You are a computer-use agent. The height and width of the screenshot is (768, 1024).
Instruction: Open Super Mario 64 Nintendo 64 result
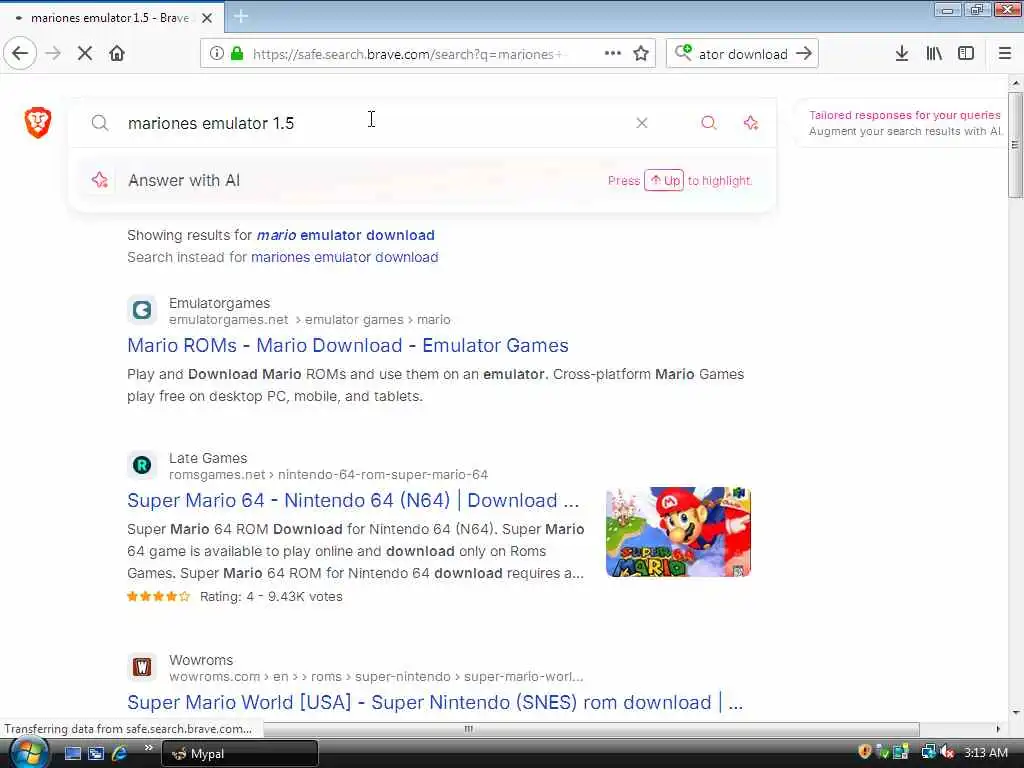[353, 500]
